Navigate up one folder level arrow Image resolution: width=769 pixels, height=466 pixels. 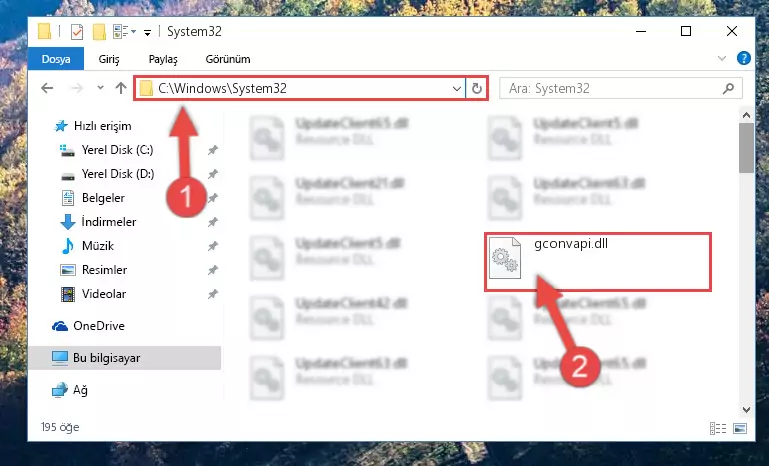(121, 88)
